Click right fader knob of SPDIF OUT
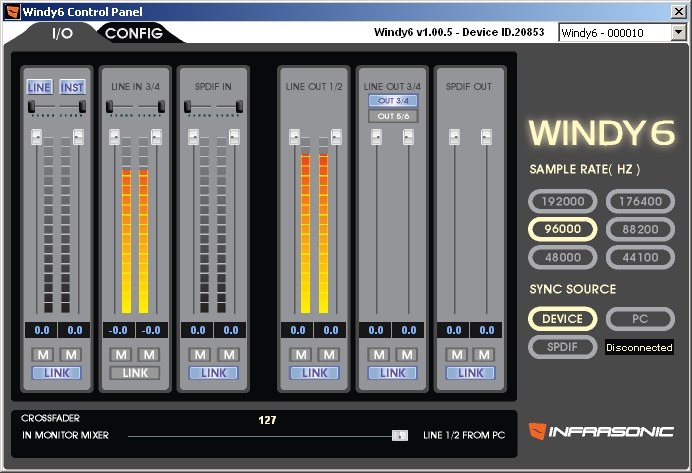Screen dimensions: 692x473 tap(486, 137)
